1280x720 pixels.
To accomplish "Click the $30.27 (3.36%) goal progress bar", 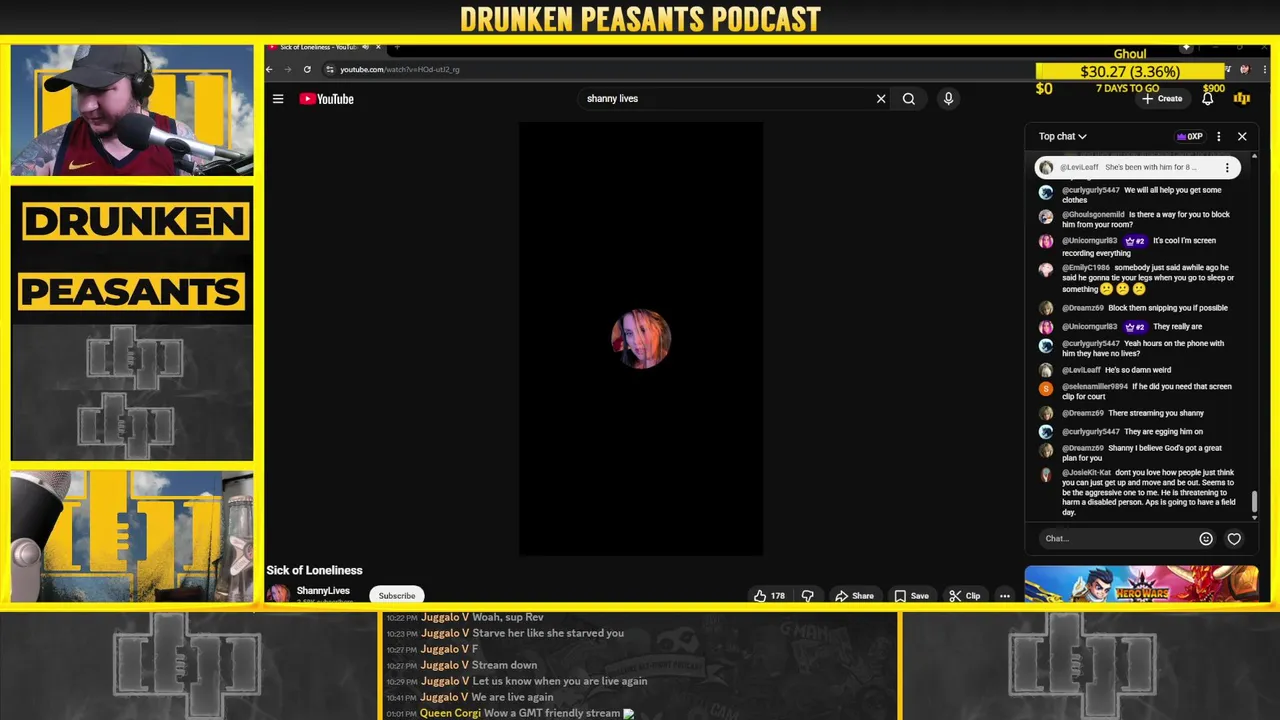I will pos(1130,71).
